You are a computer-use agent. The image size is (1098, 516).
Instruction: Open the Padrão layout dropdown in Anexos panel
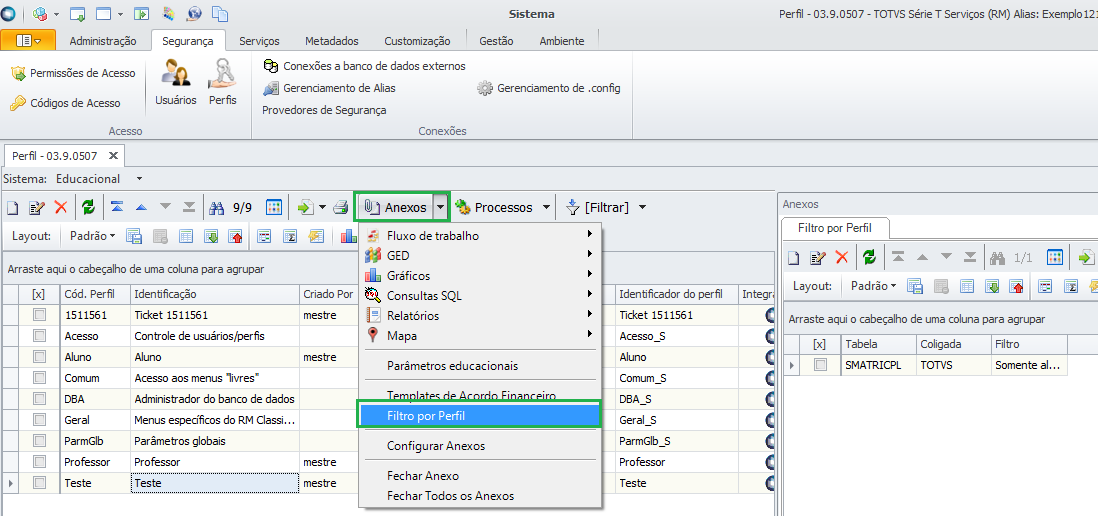pyautogui.click(x=873, y=286)
